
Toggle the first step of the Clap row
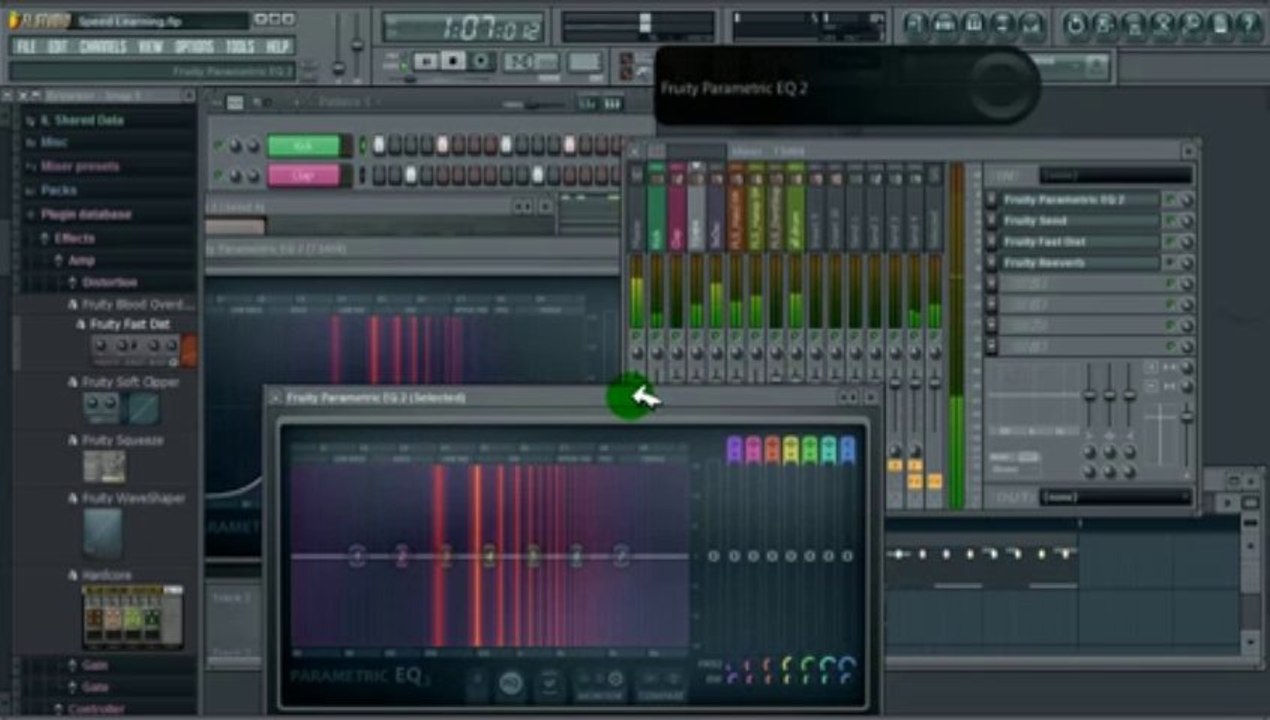pyautogui.click(x=378, y=175)
